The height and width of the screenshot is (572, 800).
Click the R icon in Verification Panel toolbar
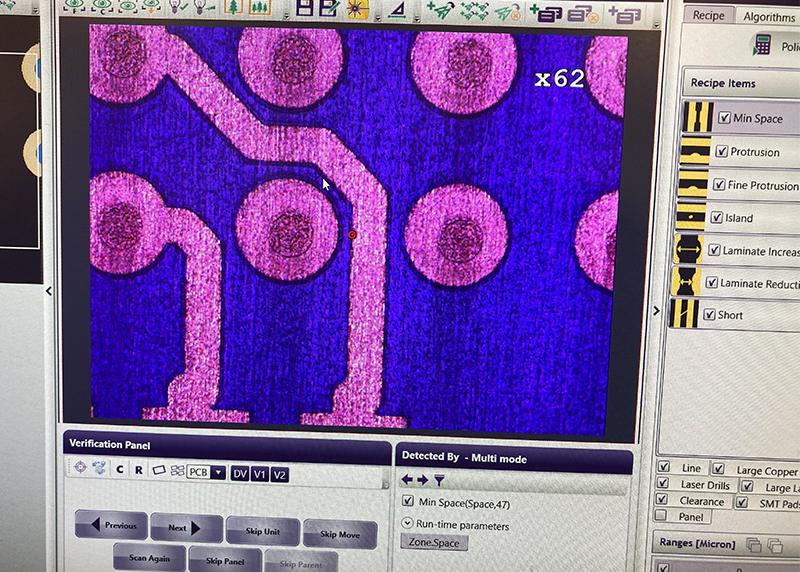coord(139,469)
